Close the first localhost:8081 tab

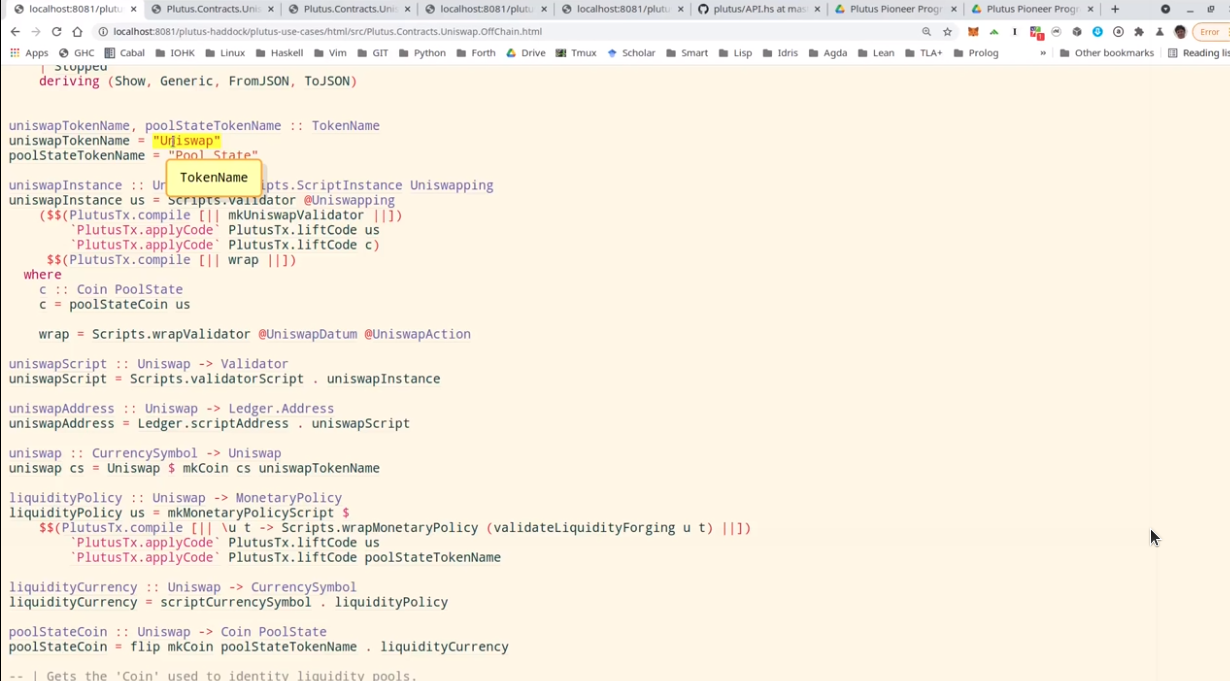[134, 9]
